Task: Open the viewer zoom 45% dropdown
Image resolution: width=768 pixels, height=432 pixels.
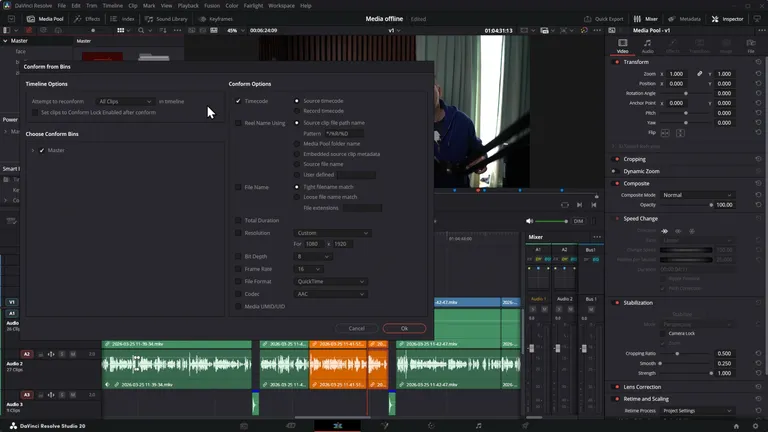Action: click(236, 30)
